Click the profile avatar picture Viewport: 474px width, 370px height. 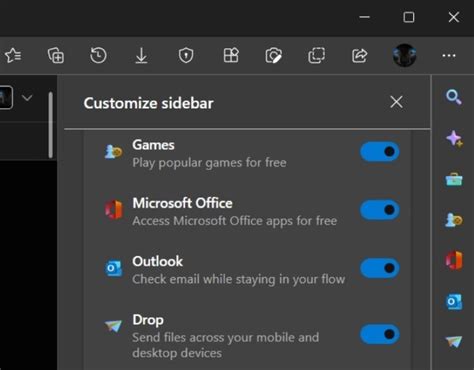click(x=404, y=55)
